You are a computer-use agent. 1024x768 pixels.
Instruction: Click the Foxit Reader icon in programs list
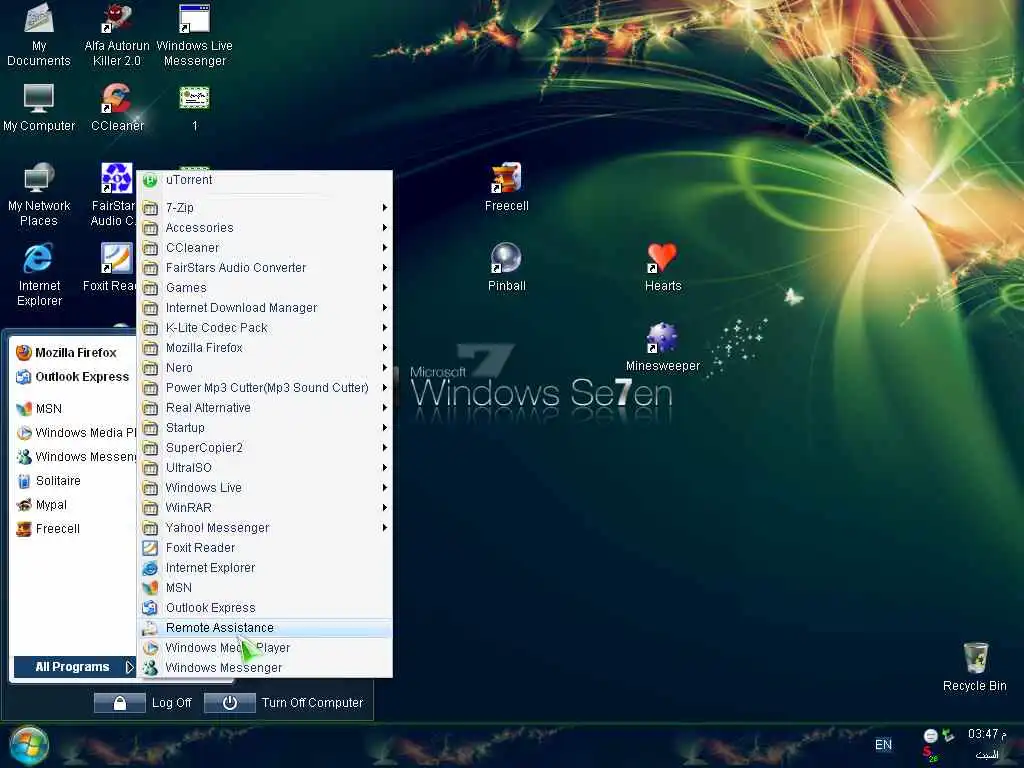click(x=150, y=548)
